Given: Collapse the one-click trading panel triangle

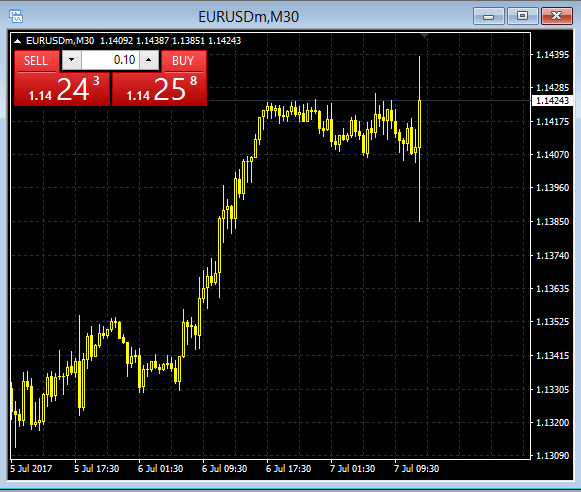Looking at the screenshot, I should [17, 41].
